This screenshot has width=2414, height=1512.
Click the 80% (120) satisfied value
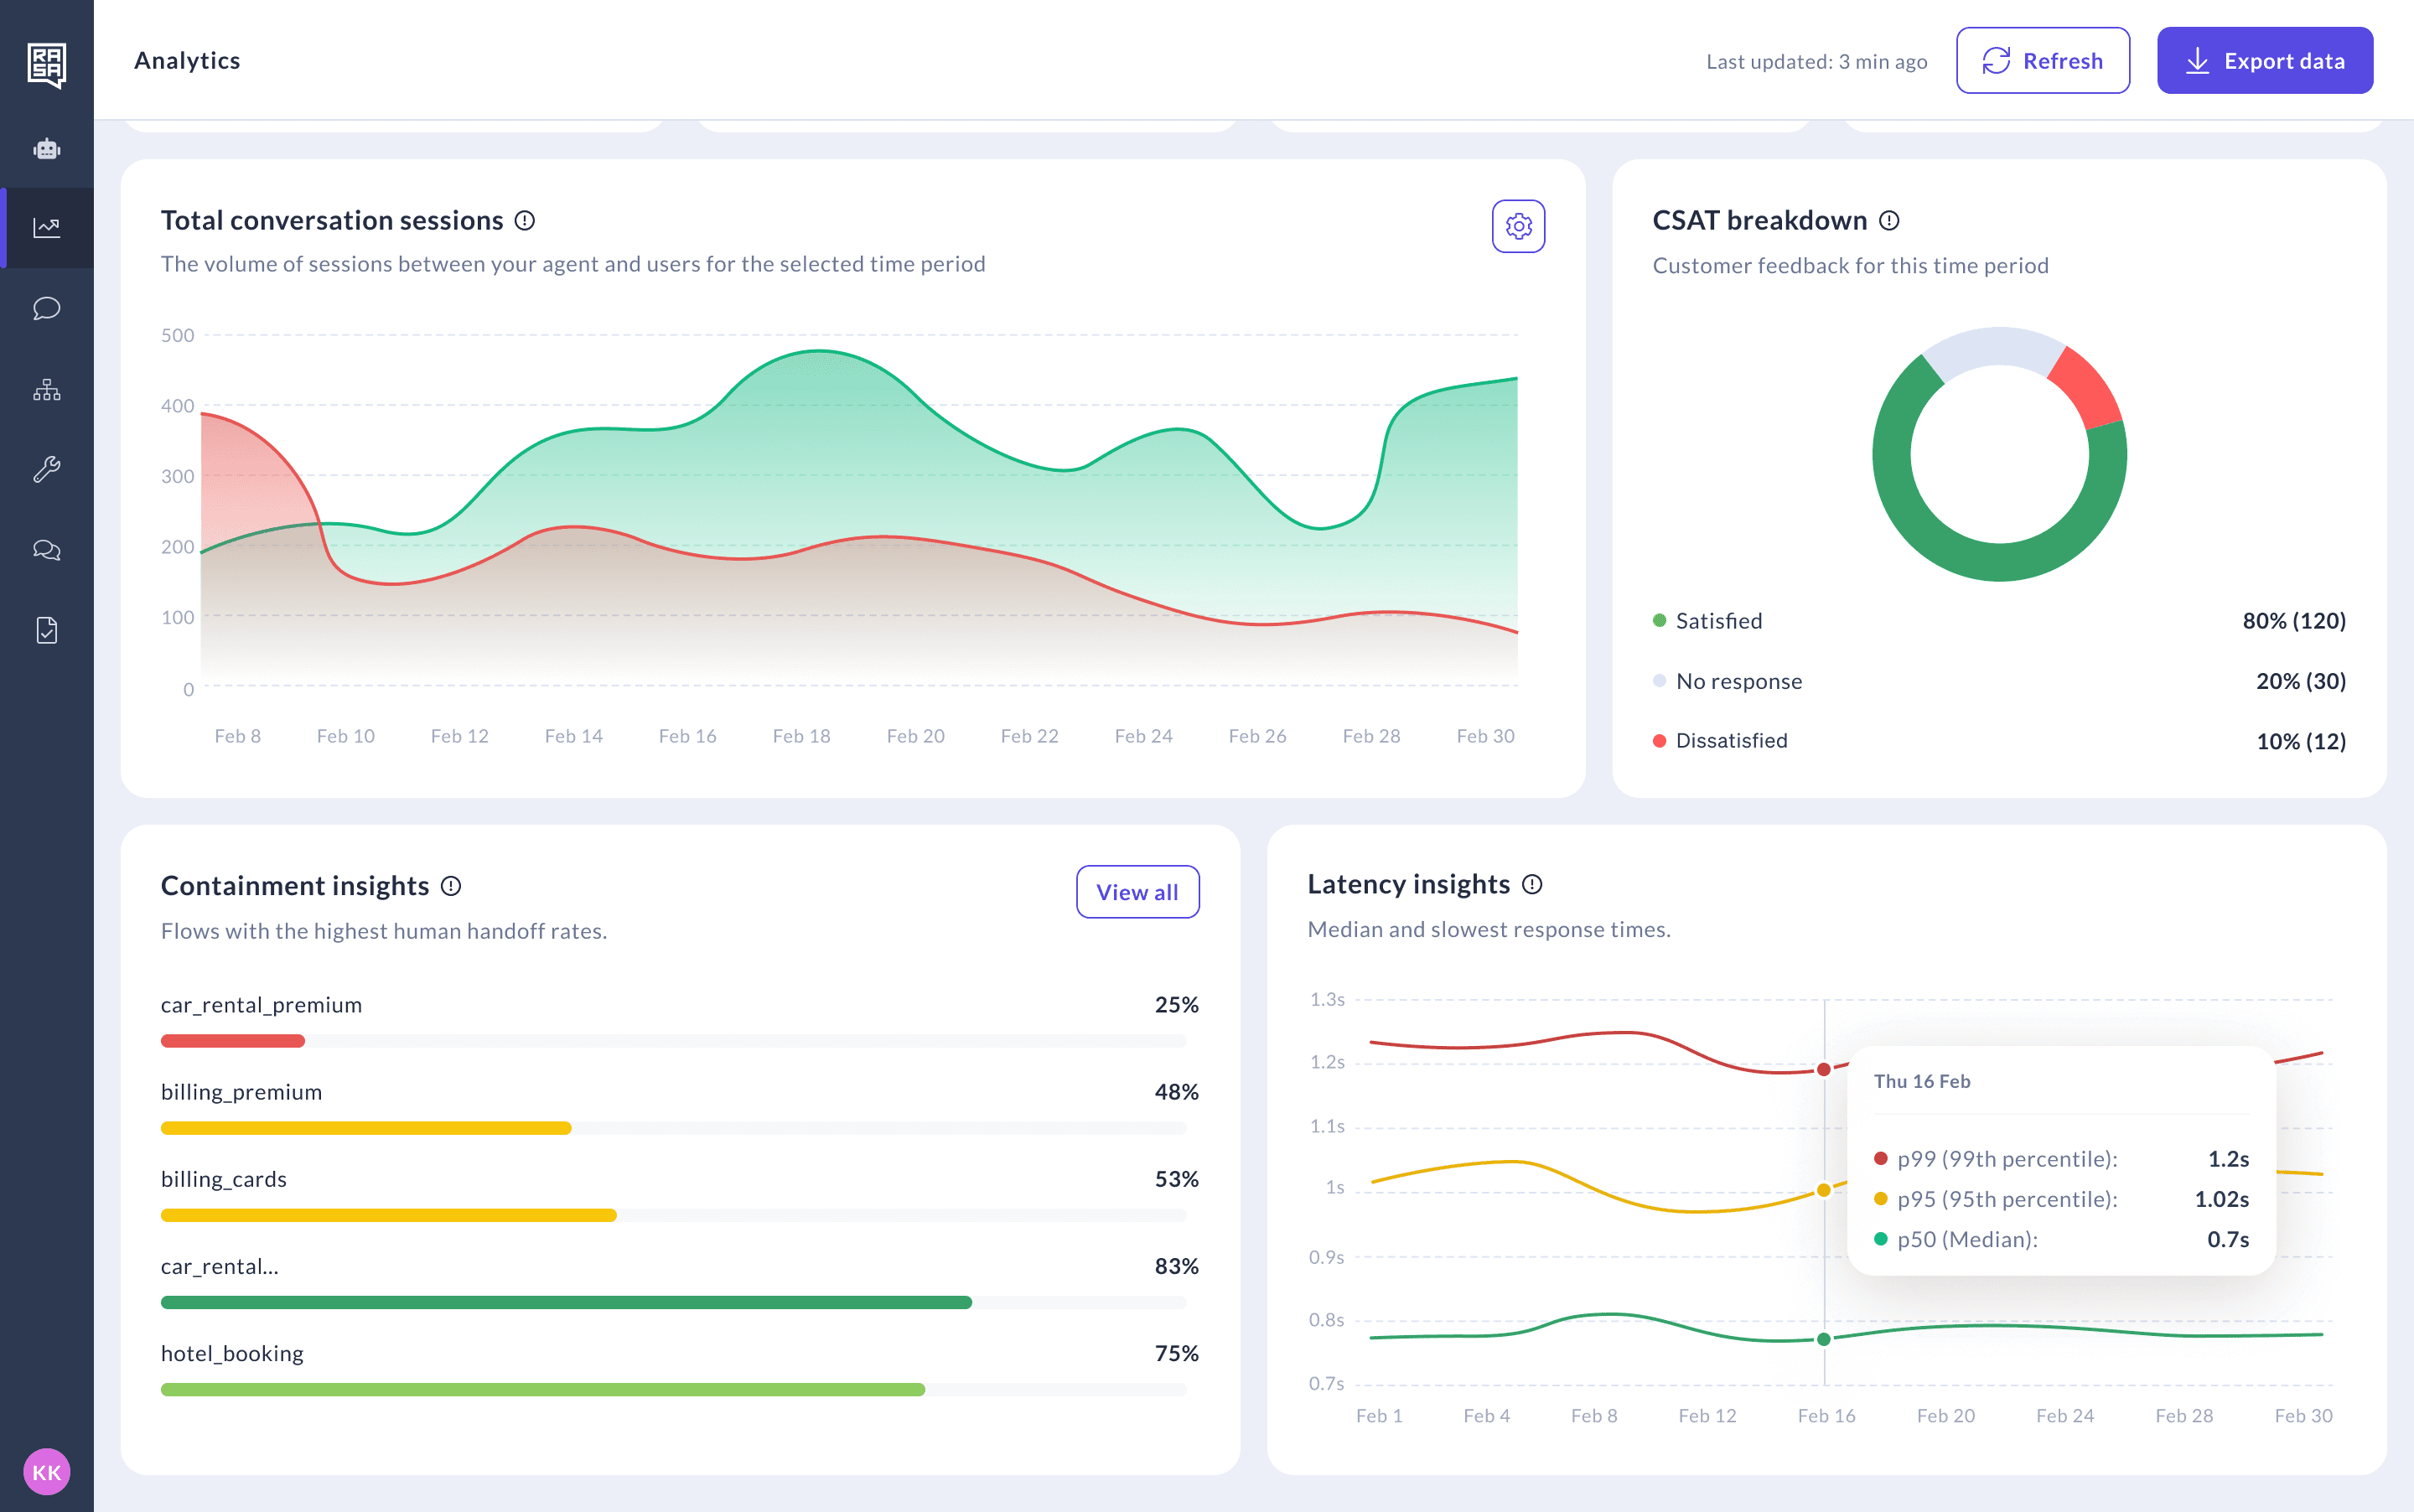(2294, 621)
